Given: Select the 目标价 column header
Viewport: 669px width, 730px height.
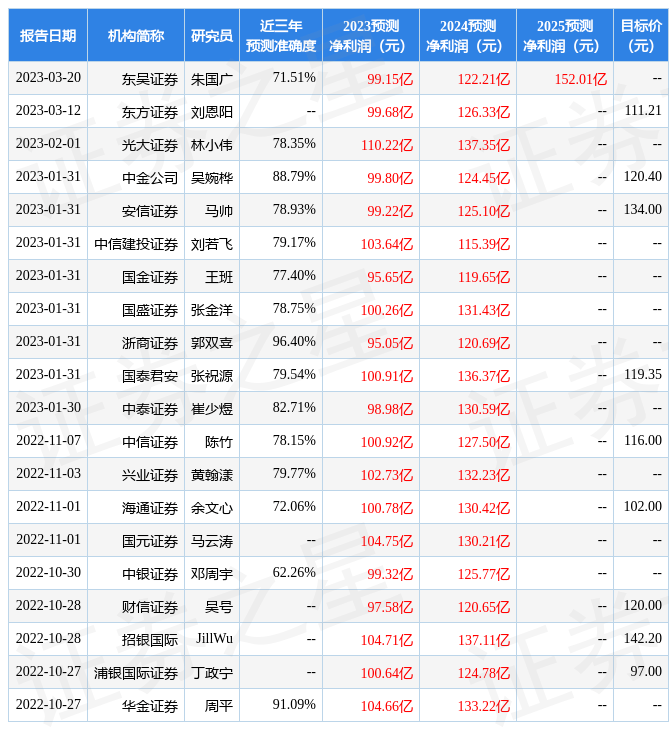Looking at the screenshot, I should point(640,36).
